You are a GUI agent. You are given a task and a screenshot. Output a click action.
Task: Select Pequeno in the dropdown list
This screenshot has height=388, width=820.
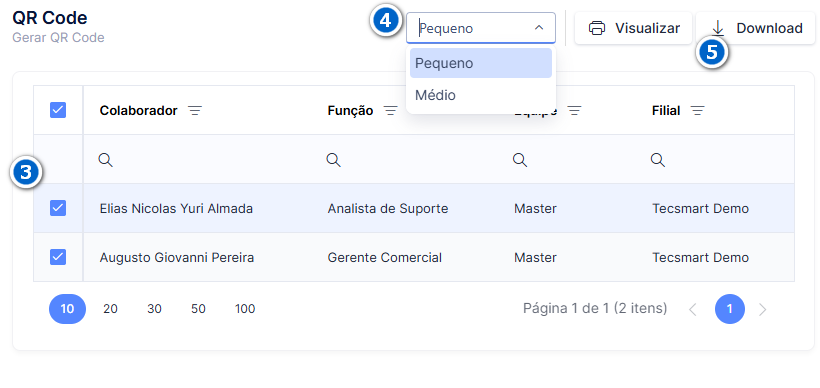[481, 63]
